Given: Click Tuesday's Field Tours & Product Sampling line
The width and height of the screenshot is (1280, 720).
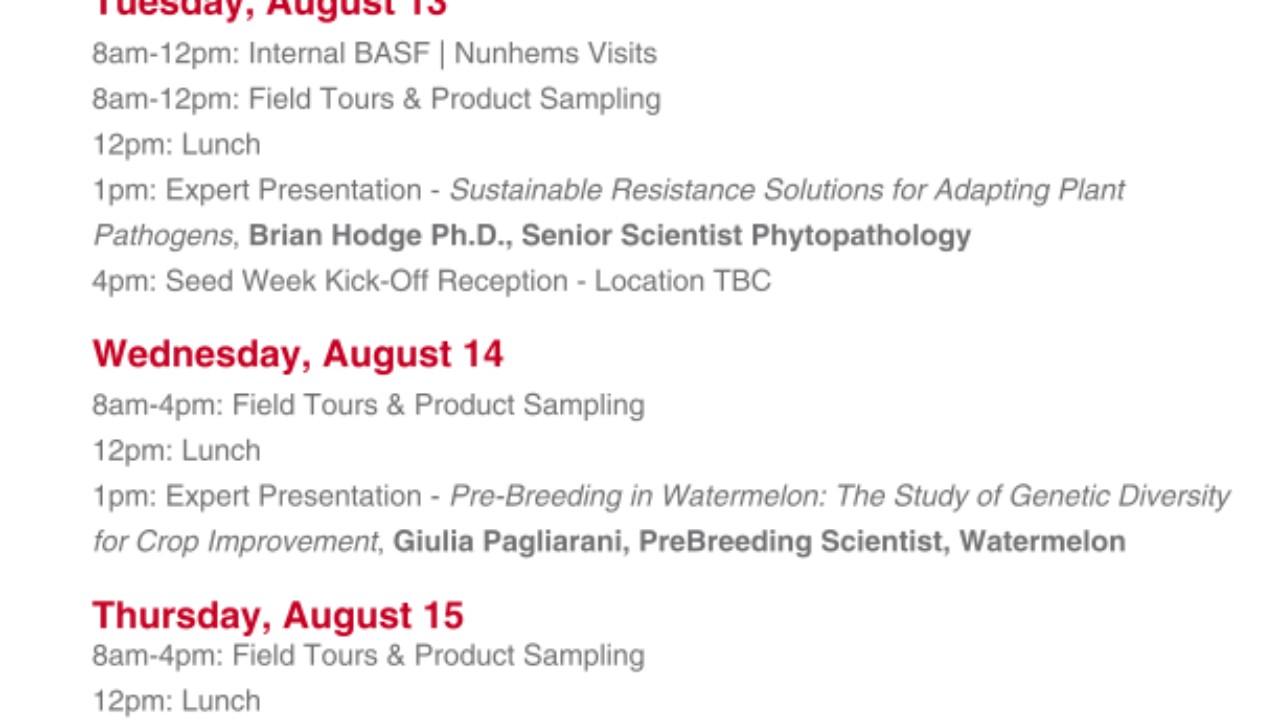Looking at the screenshot, I should [376, 99].
